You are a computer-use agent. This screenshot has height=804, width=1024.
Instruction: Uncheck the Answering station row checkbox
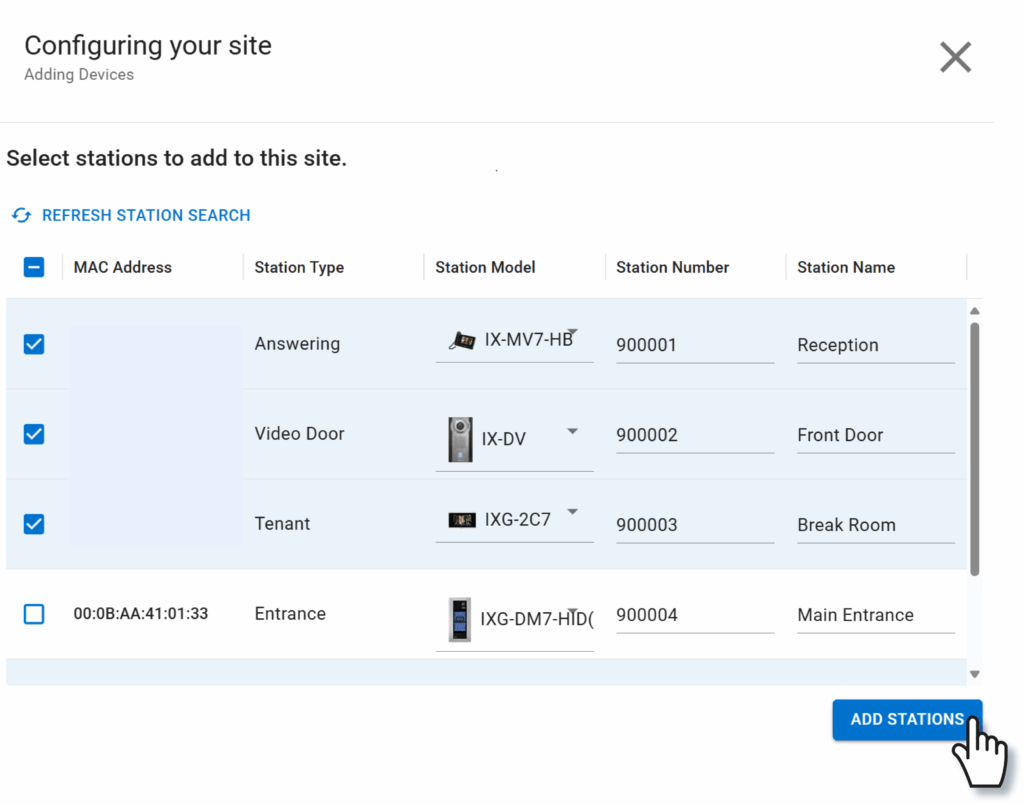pos(34,344)
